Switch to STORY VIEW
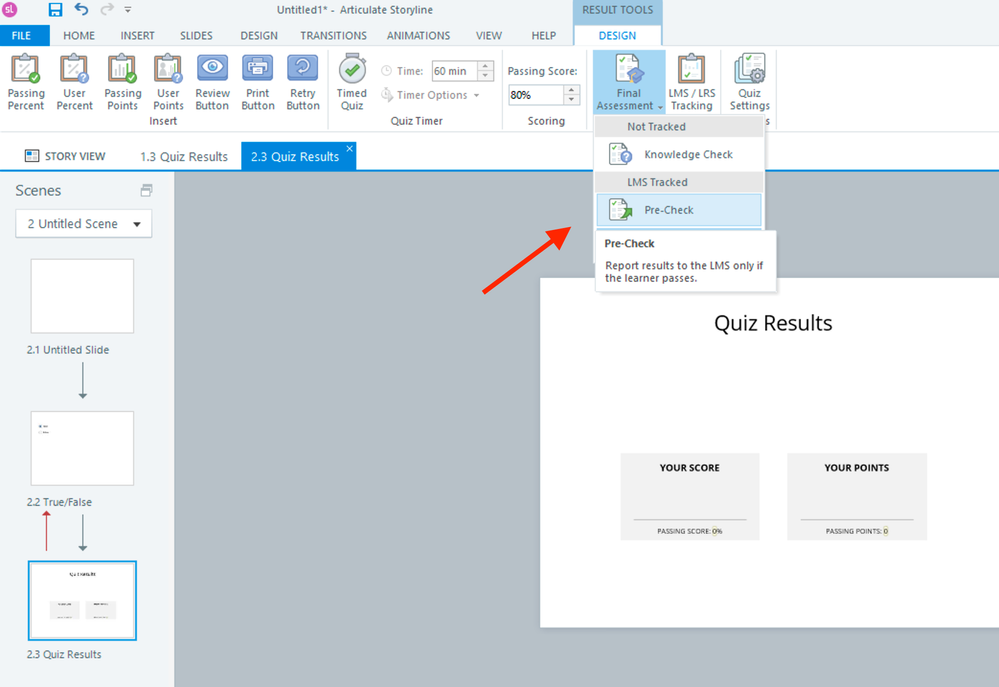The height and width of the screenshot is (687, 999). [65, 156]
